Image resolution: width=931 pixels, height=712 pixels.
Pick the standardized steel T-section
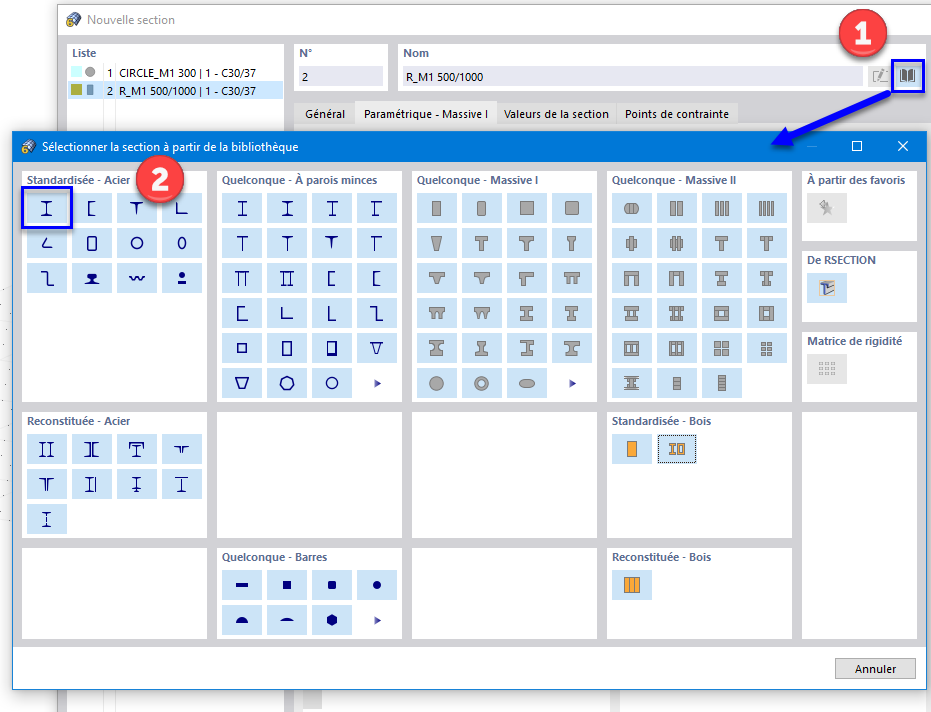(137, 208)
